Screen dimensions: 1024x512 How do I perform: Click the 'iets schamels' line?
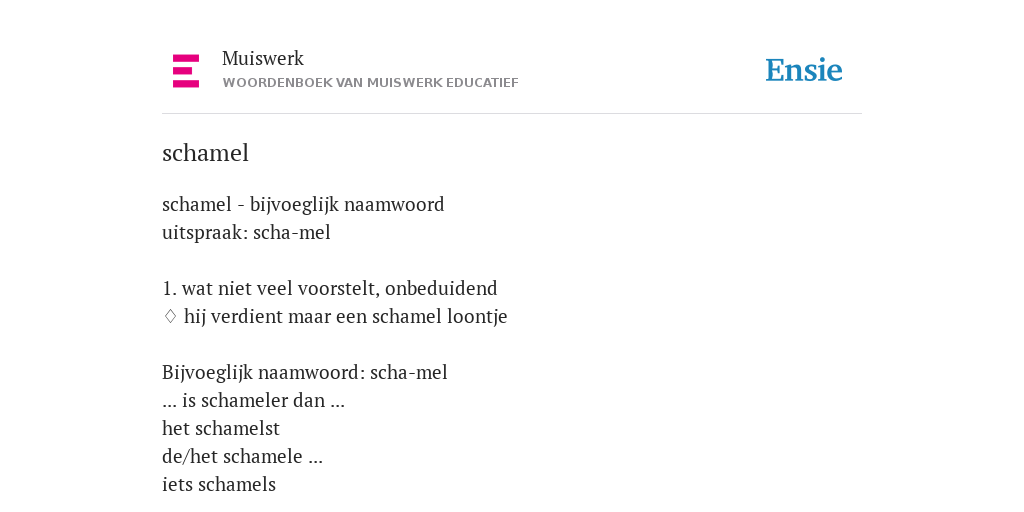tap(219, 485)
